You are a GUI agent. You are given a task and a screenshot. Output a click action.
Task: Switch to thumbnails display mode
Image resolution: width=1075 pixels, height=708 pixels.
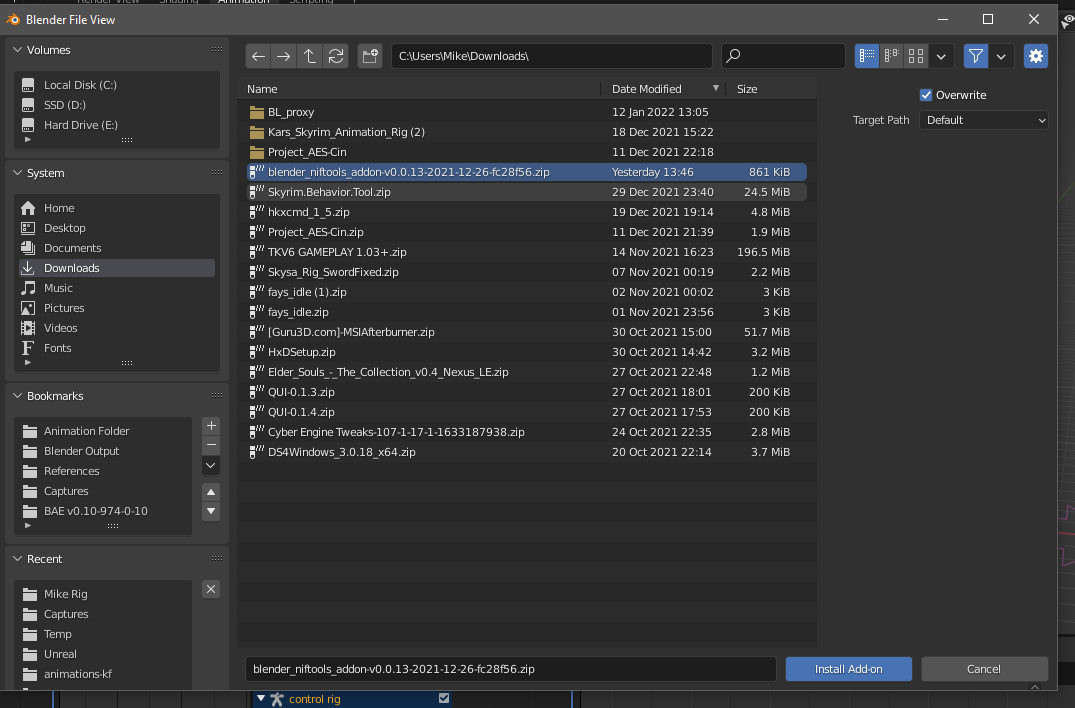[x=916, y=56]
